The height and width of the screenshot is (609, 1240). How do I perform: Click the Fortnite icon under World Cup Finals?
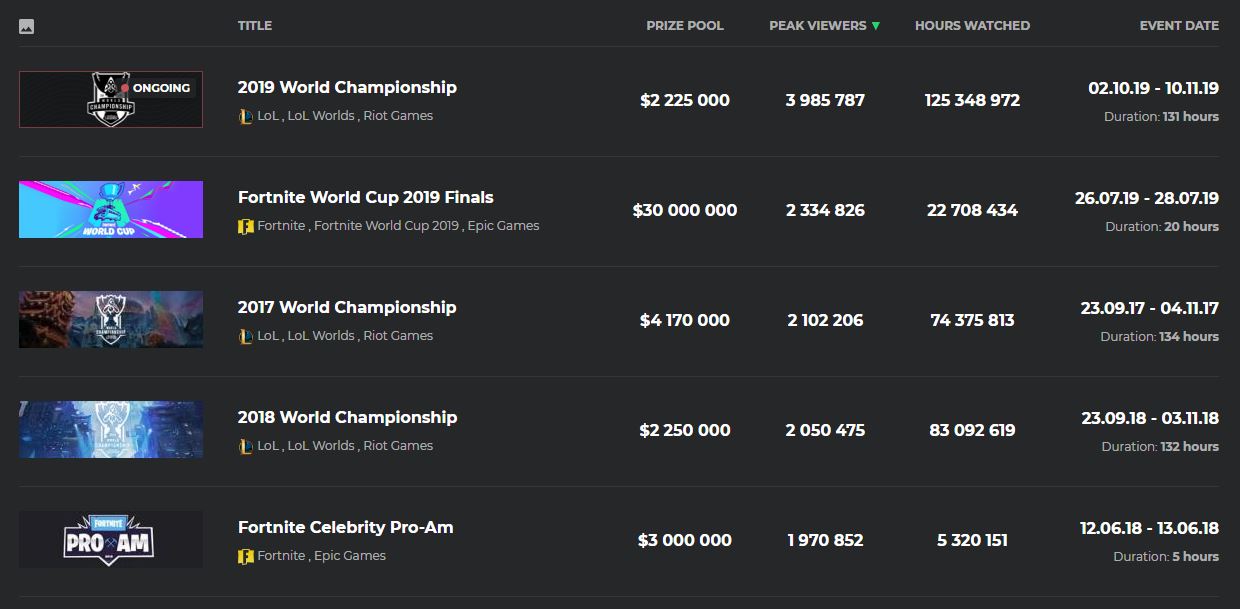pos(246,226)
